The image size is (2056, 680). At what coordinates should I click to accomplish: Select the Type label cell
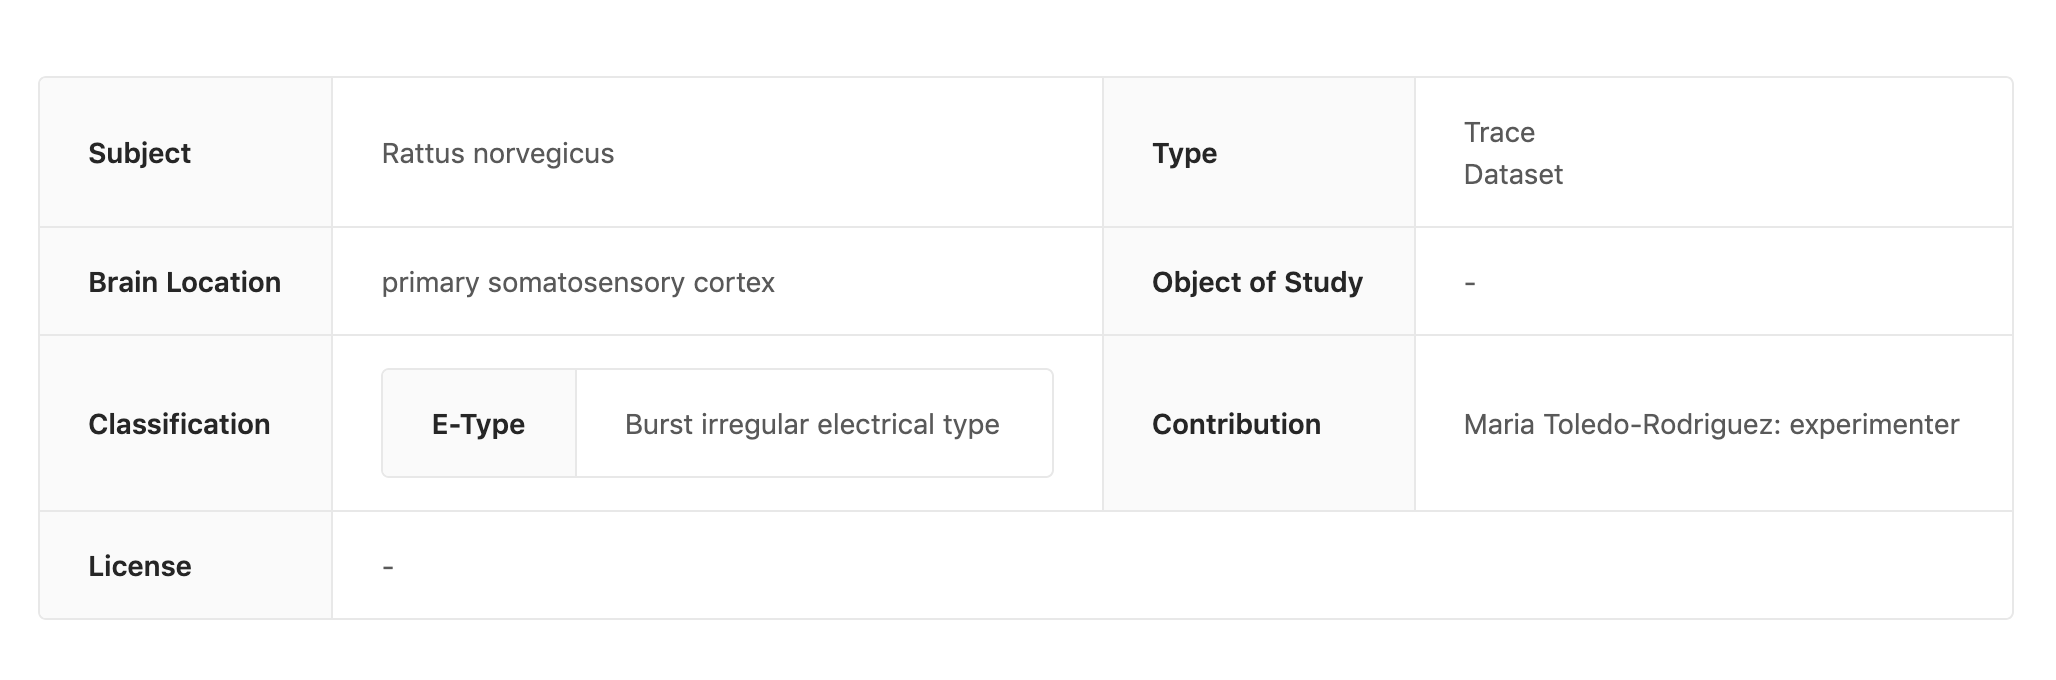click(x=1259, y=153)
